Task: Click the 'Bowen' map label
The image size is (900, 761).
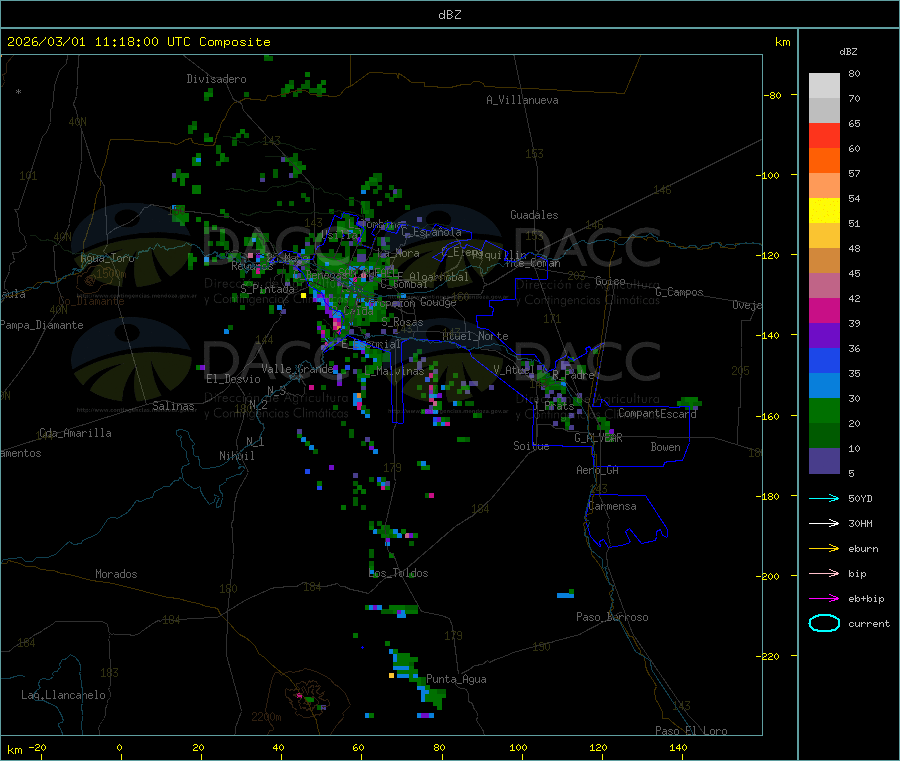Action: click(x=665, y=447)
